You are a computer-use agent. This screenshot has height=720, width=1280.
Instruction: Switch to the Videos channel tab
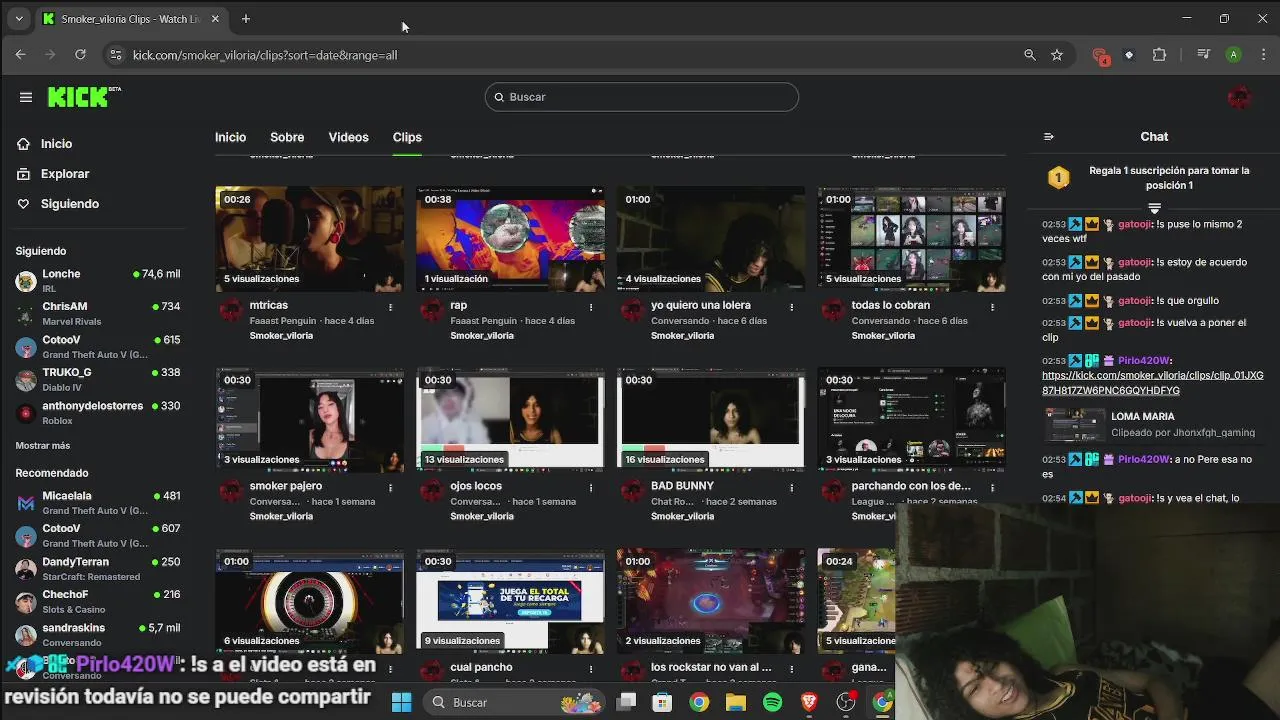click(348, 137)
